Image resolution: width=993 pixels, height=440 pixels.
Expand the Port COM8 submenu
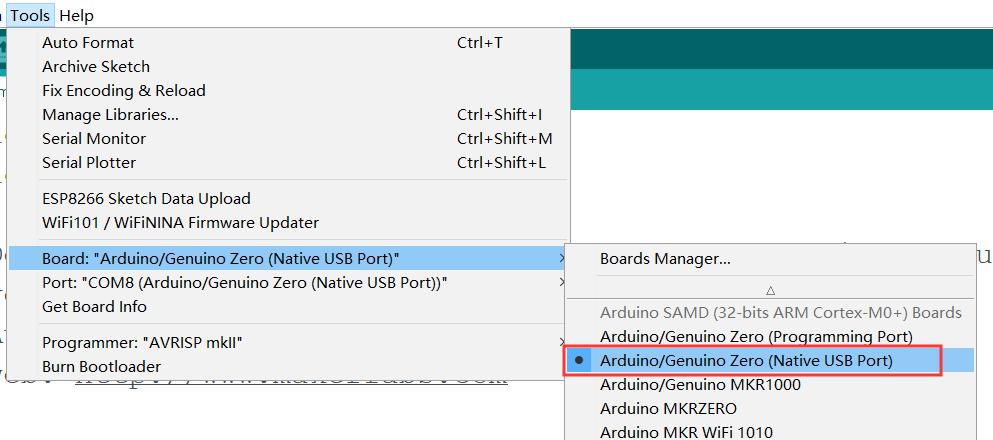(244, 283)
